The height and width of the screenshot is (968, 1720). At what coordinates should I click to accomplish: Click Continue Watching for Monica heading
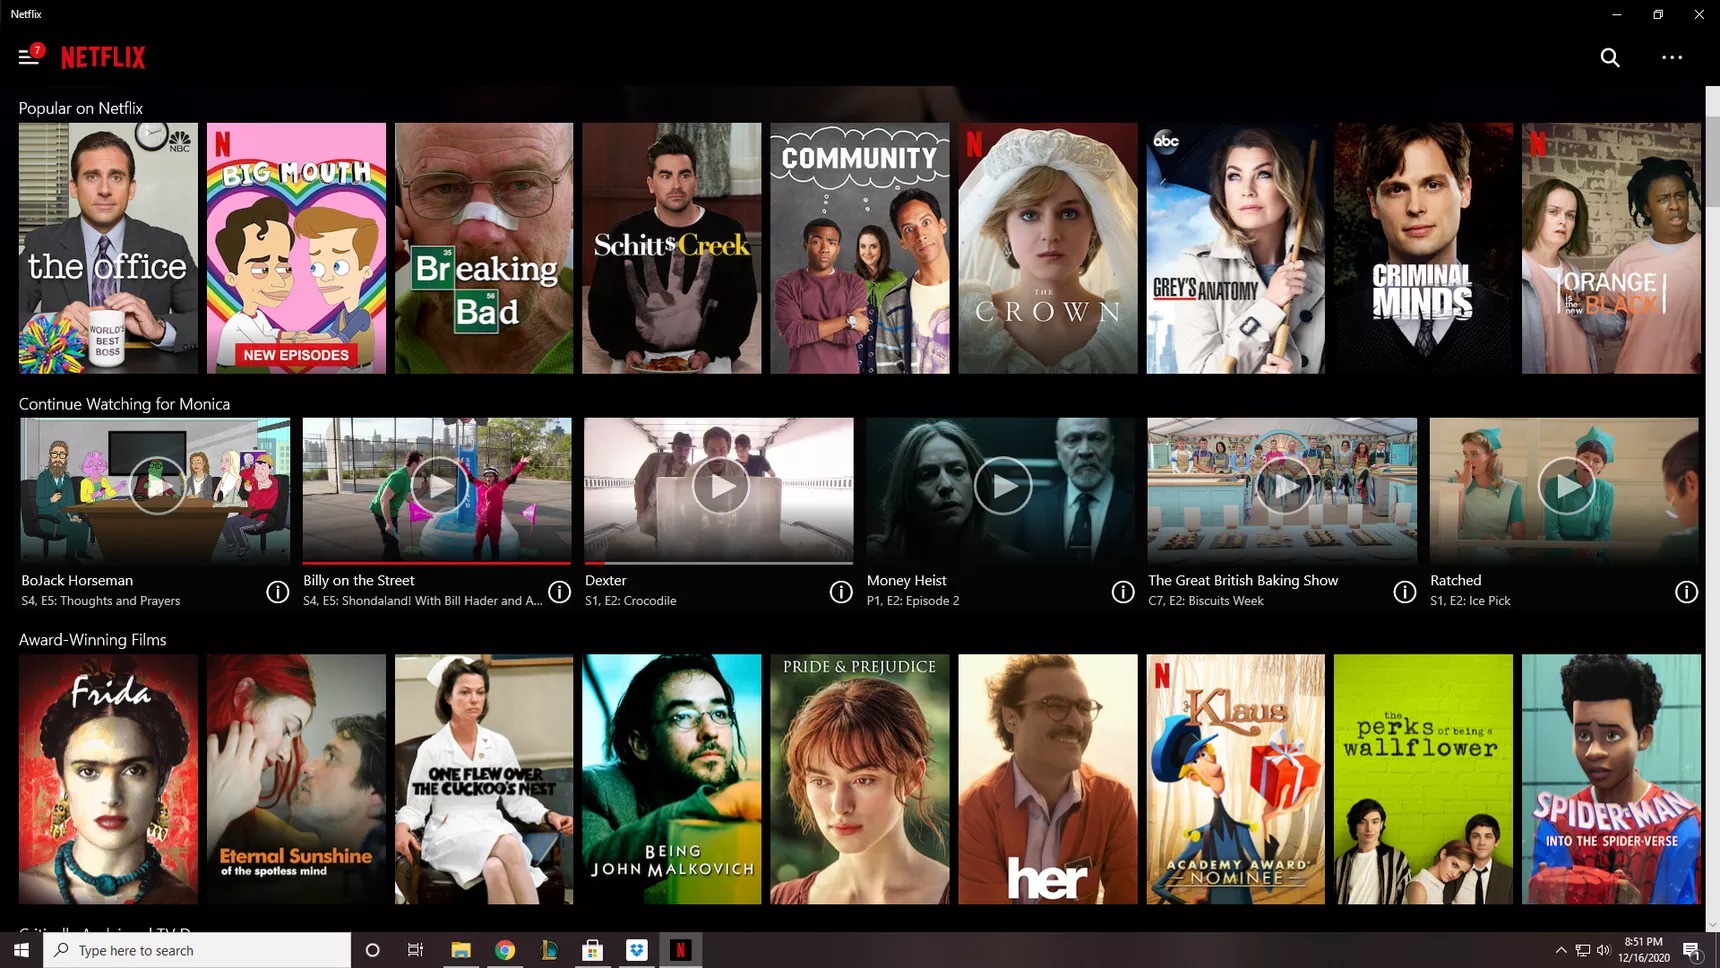[125, 404]
